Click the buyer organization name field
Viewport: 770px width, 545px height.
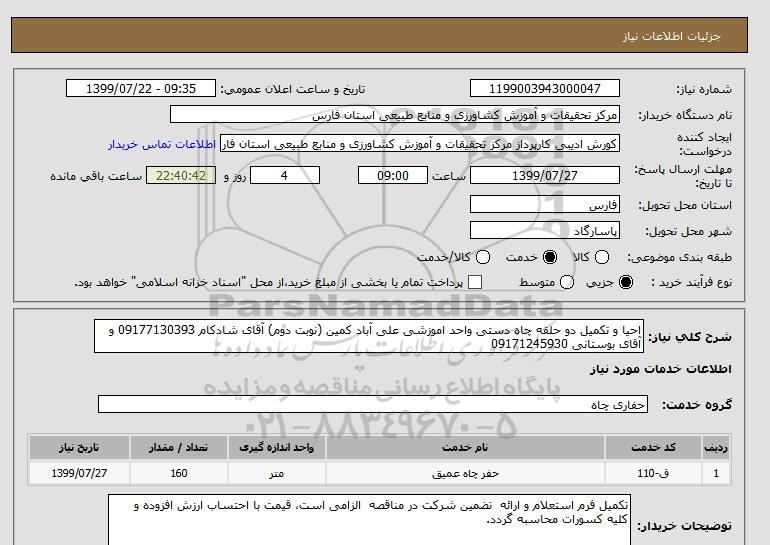point(395,114)
